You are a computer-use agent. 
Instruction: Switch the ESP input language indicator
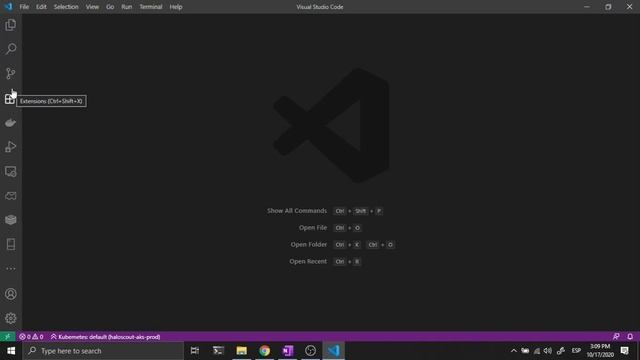(576, 351)
